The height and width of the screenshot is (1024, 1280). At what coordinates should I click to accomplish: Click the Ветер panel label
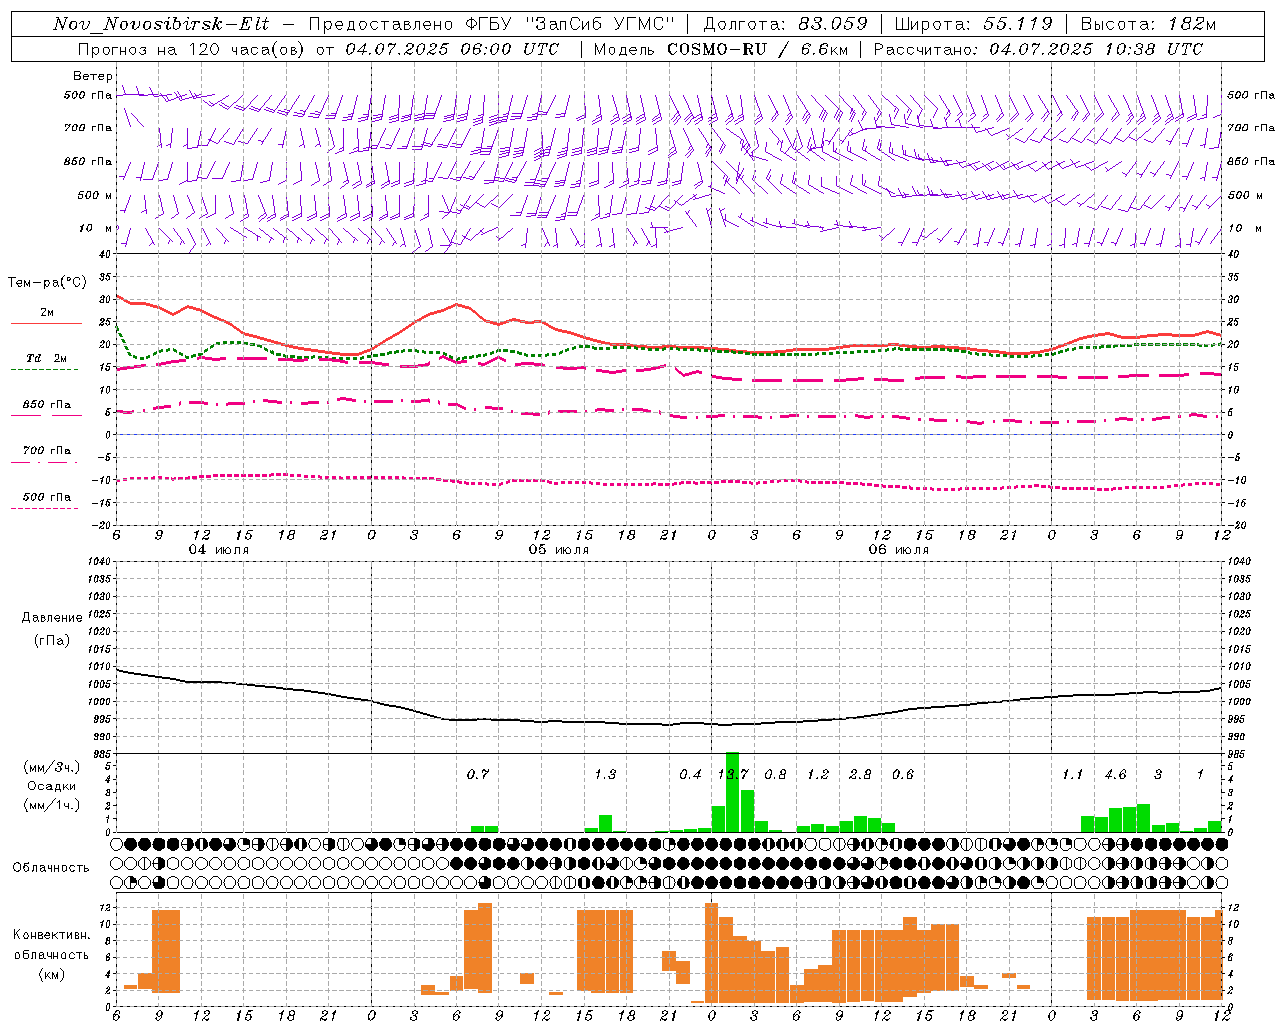[92, 76]
